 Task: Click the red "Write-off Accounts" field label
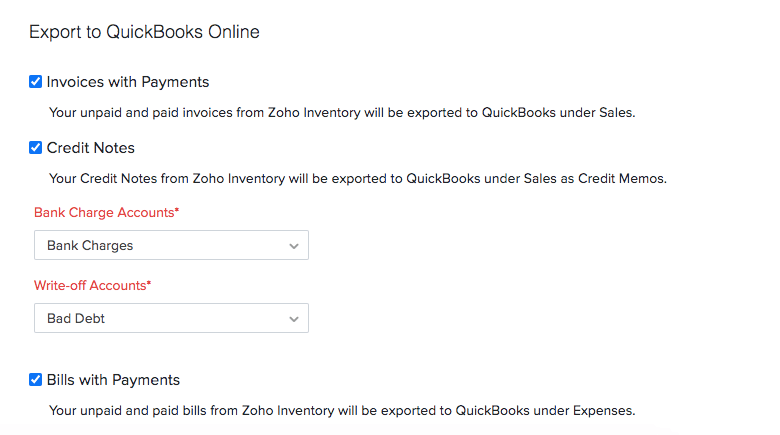90,286
